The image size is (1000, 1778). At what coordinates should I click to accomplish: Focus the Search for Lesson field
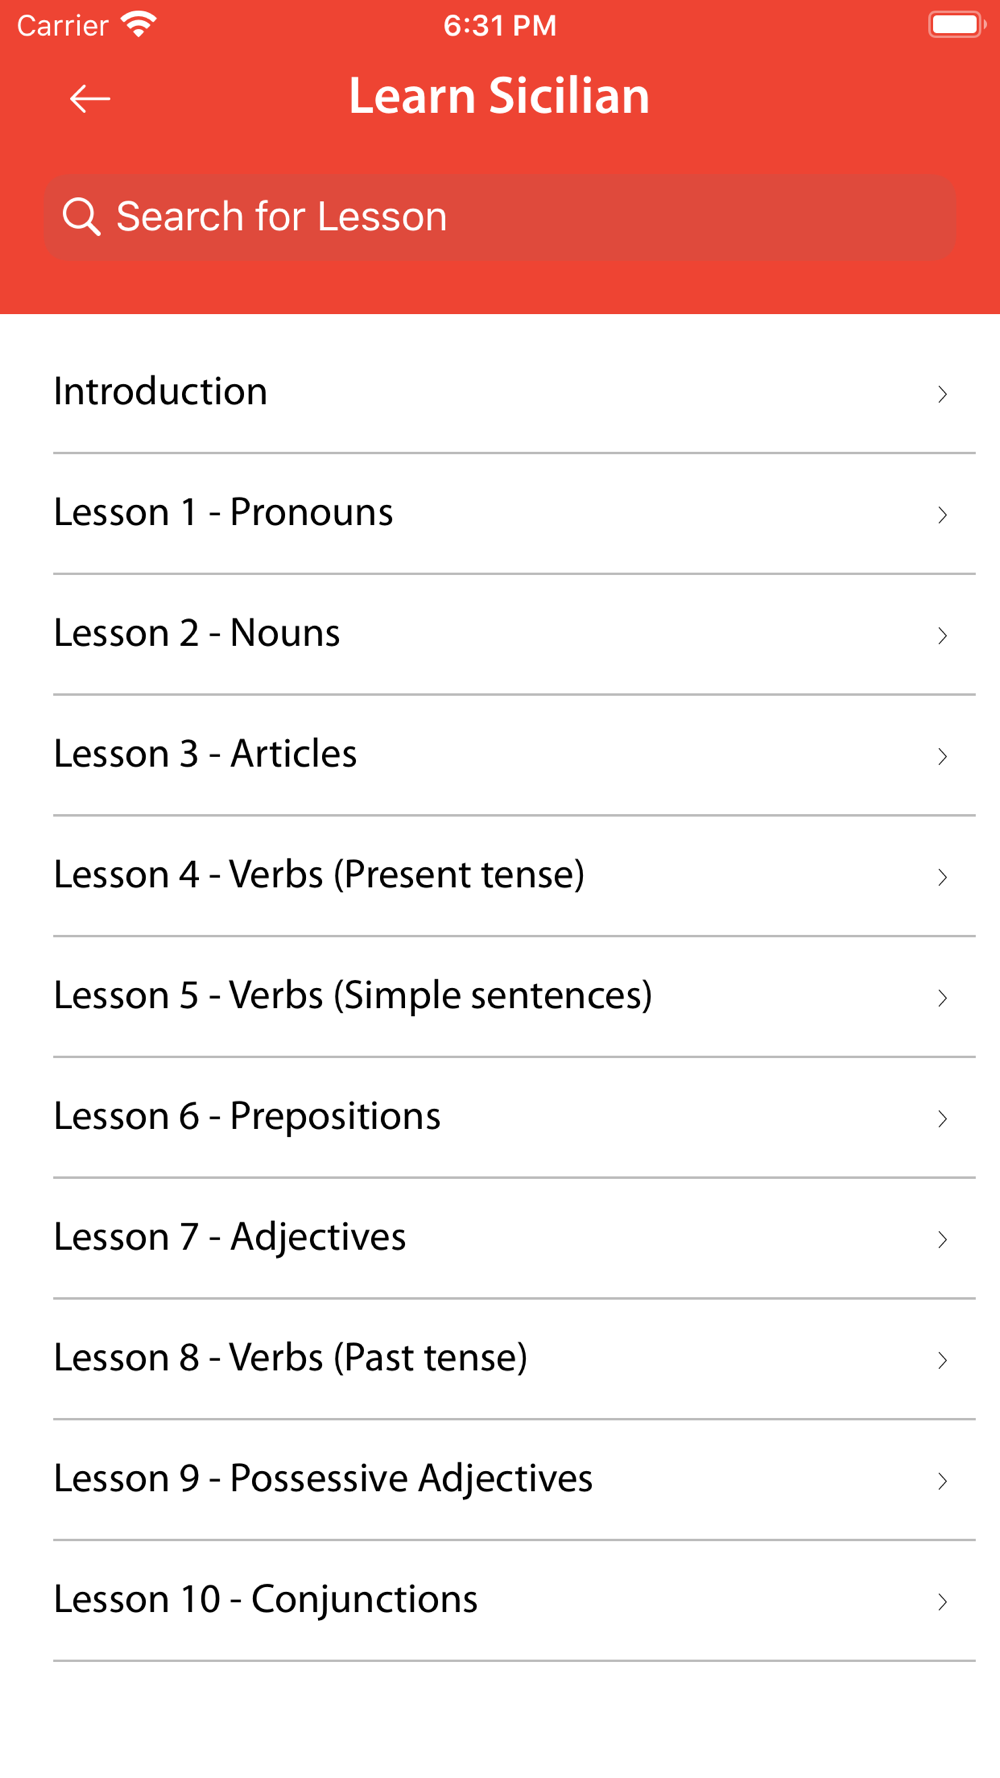click(500, 217)
